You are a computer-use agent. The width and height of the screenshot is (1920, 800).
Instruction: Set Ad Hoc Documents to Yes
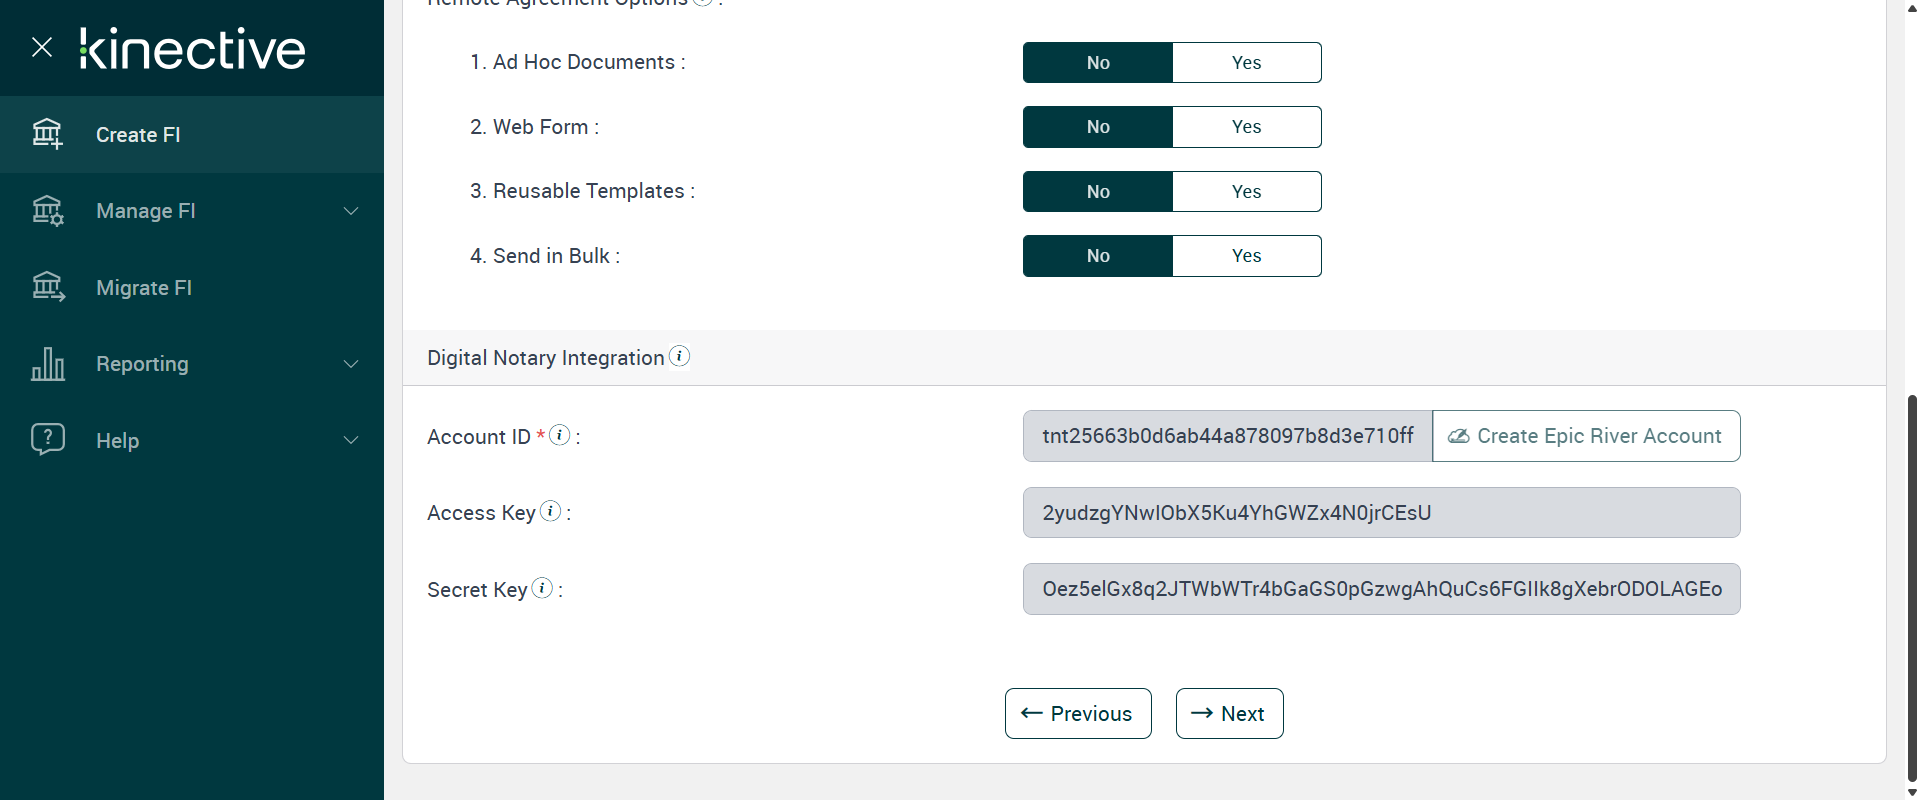click(x=1246, y=63)
